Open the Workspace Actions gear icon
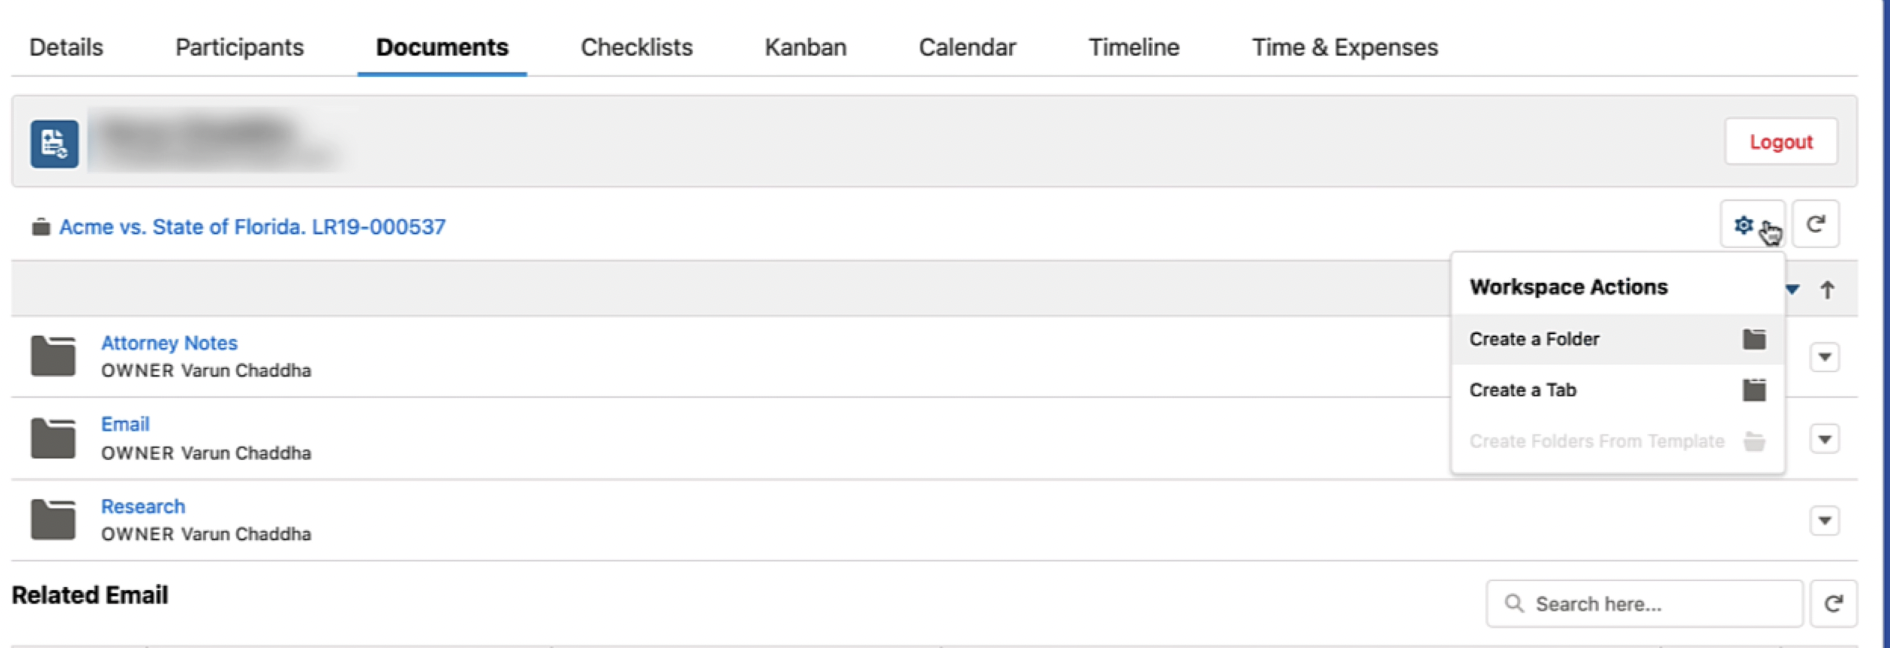 point(1745,225)
